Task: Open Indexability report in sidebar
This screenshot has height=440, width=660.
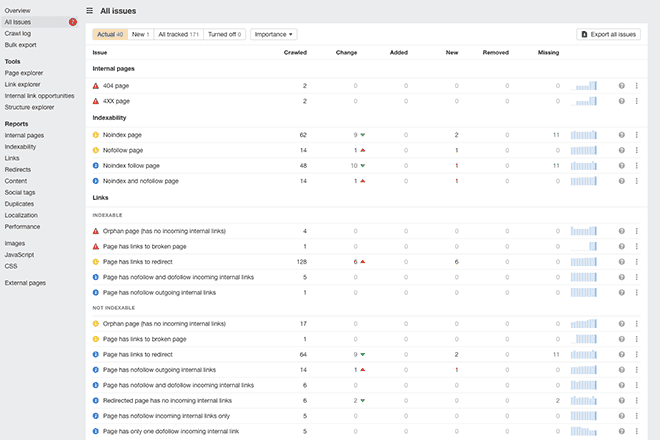Action: [20, 147]
